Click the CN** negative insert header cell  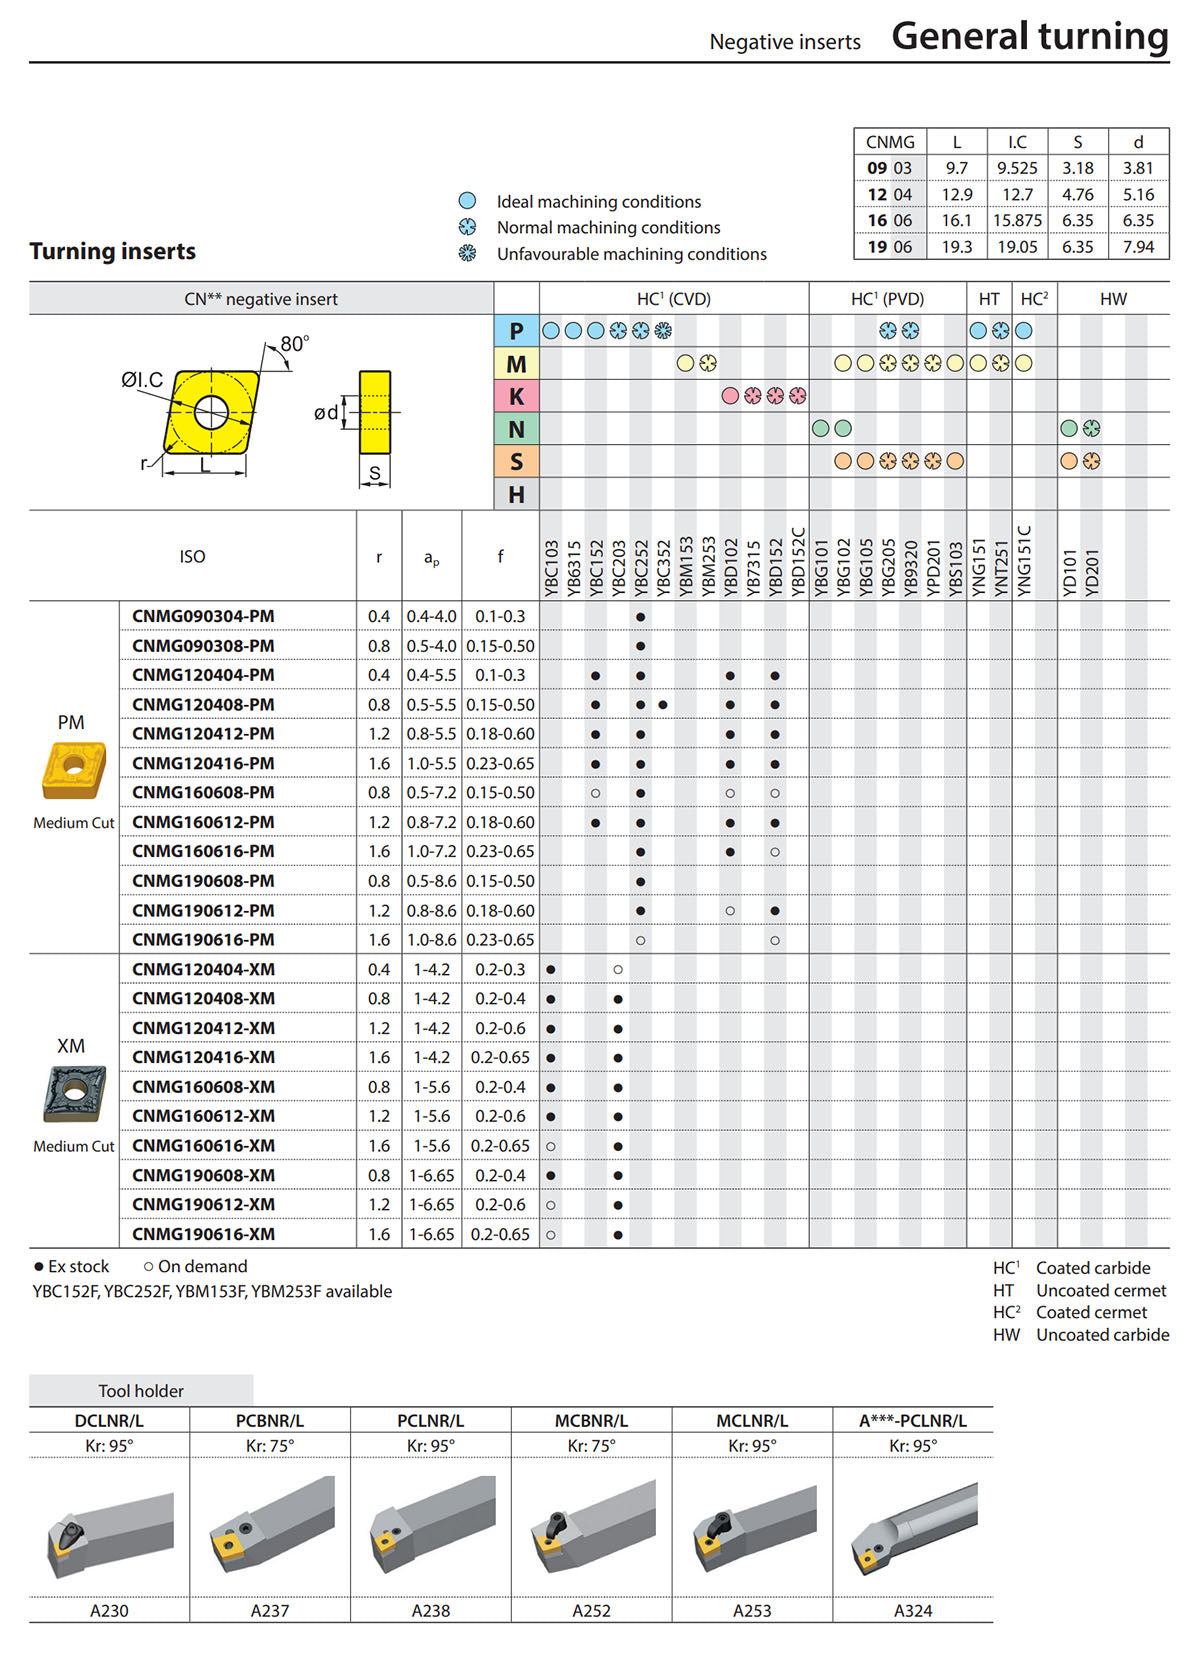(x=261, y=298)
